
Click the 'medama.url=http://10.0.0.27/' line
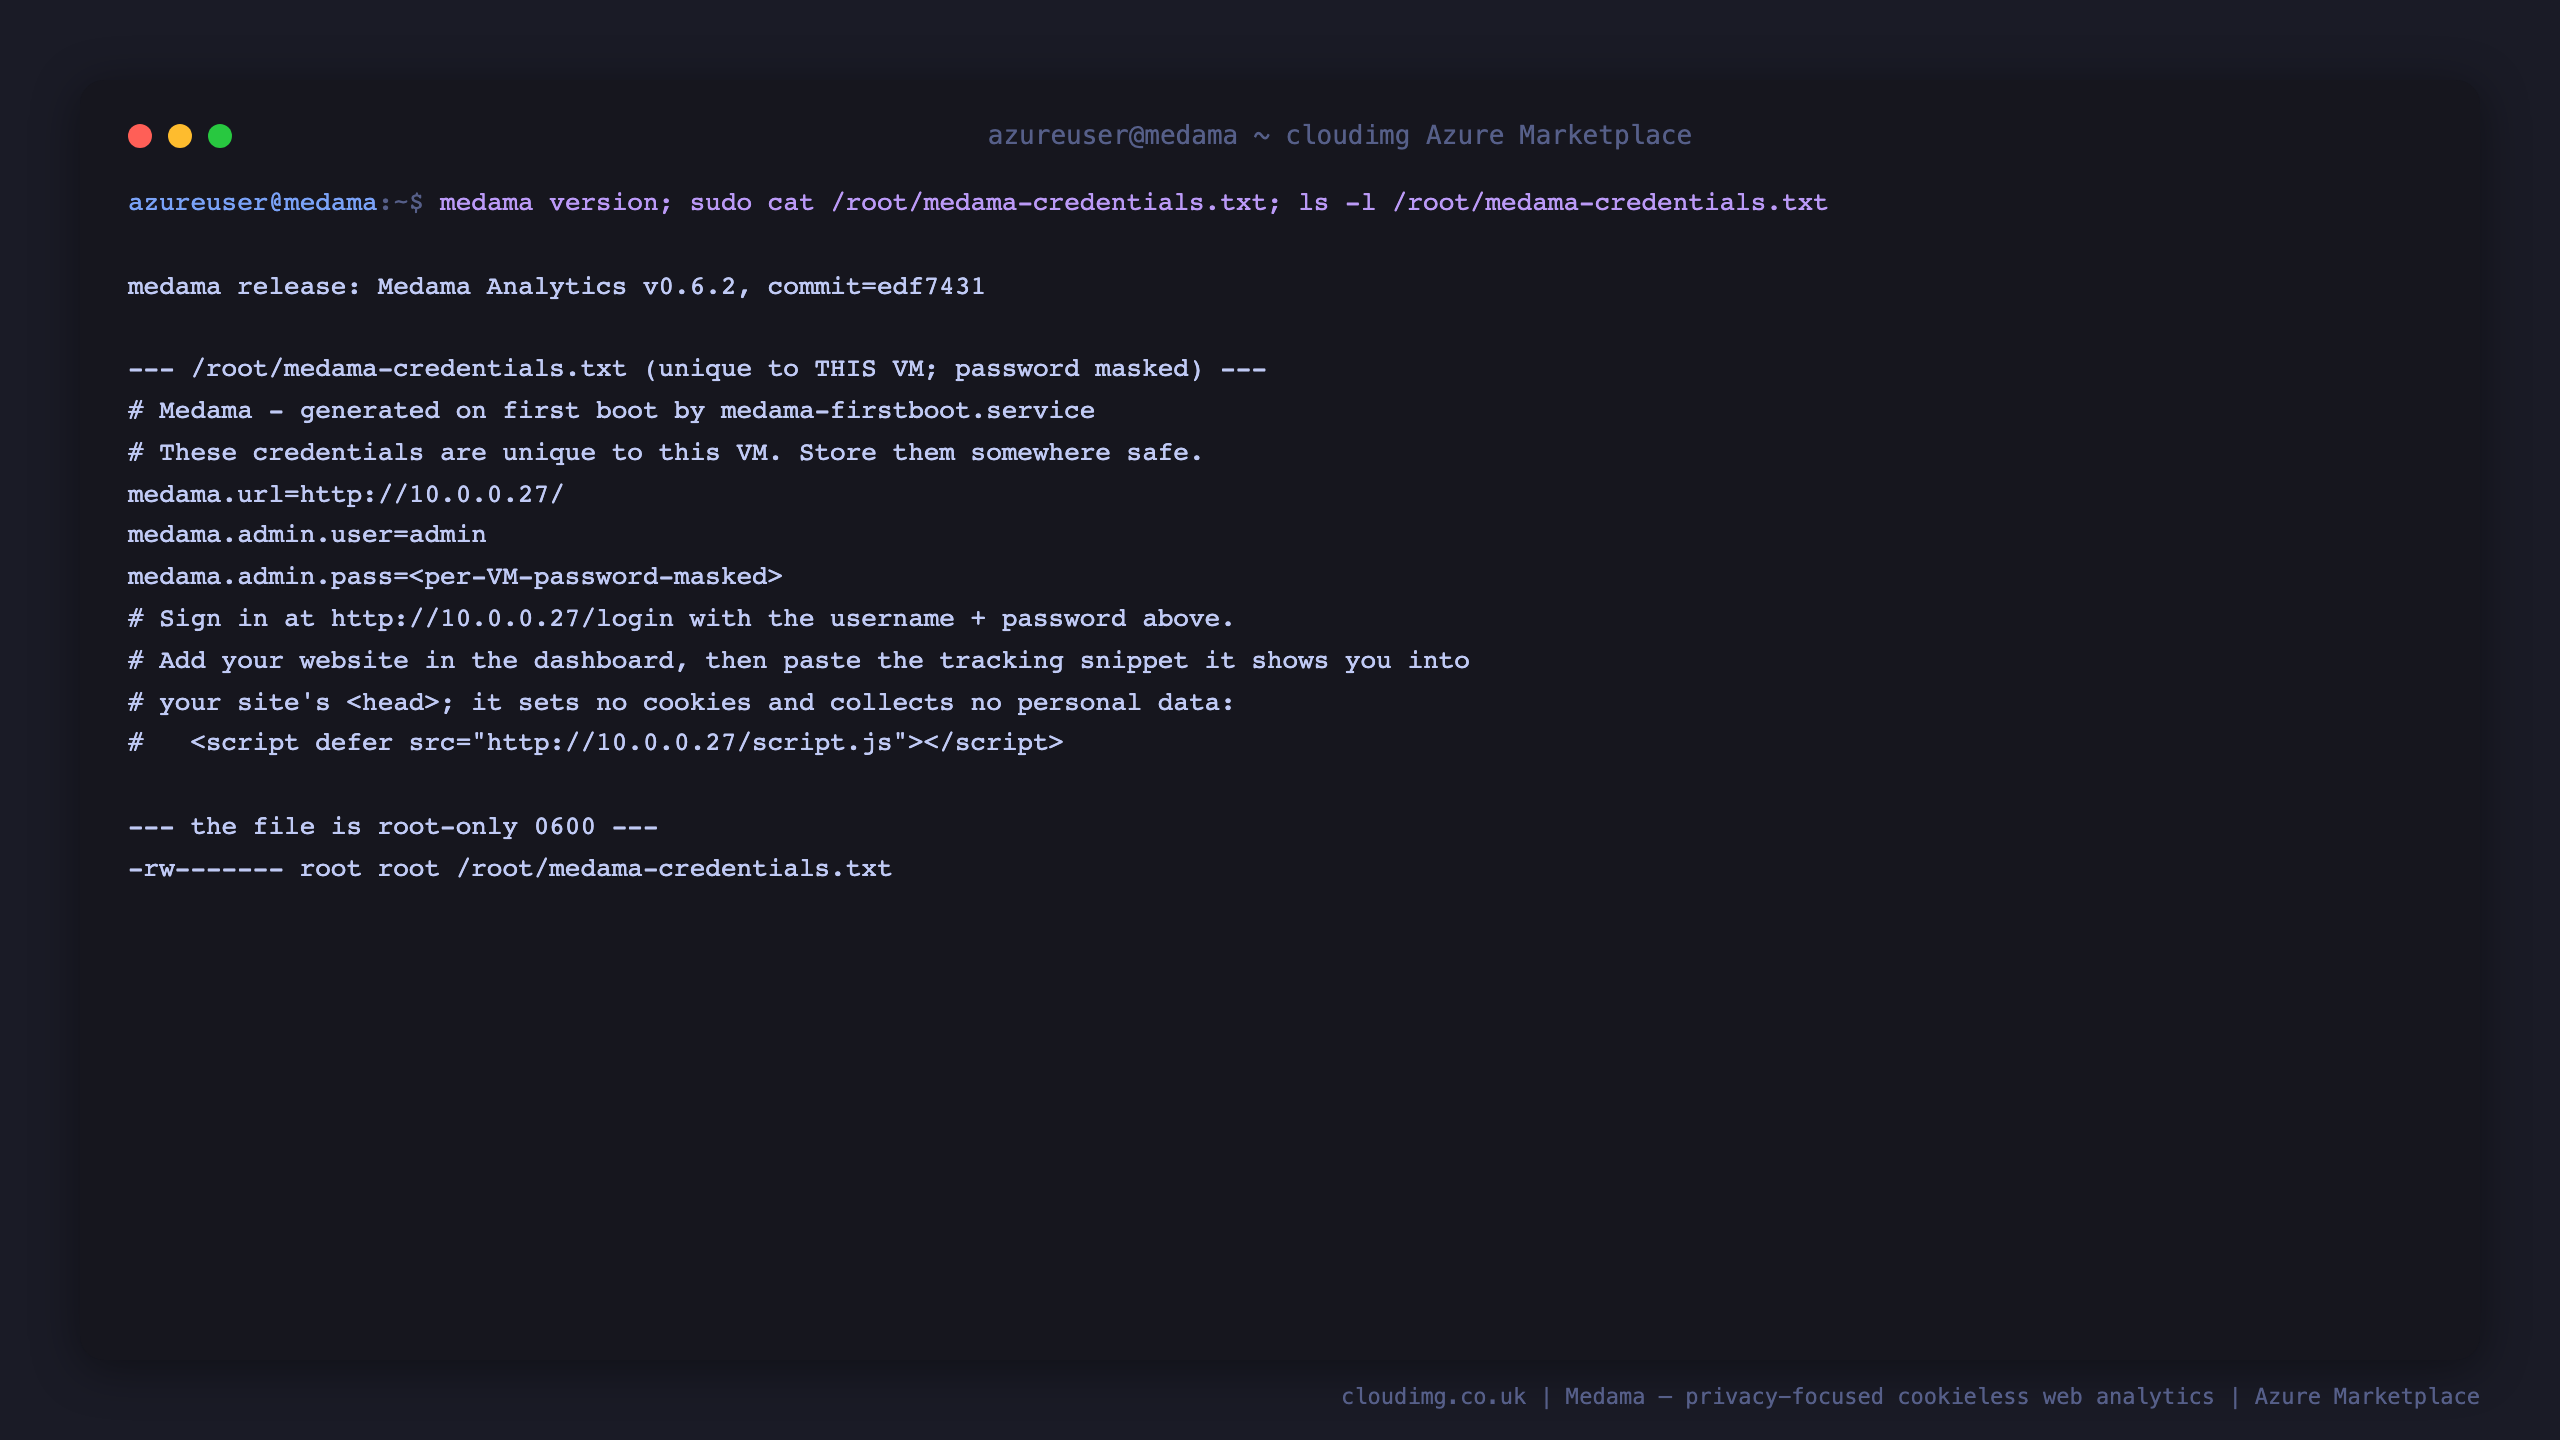pyautogui.click(x=346, y=495)
